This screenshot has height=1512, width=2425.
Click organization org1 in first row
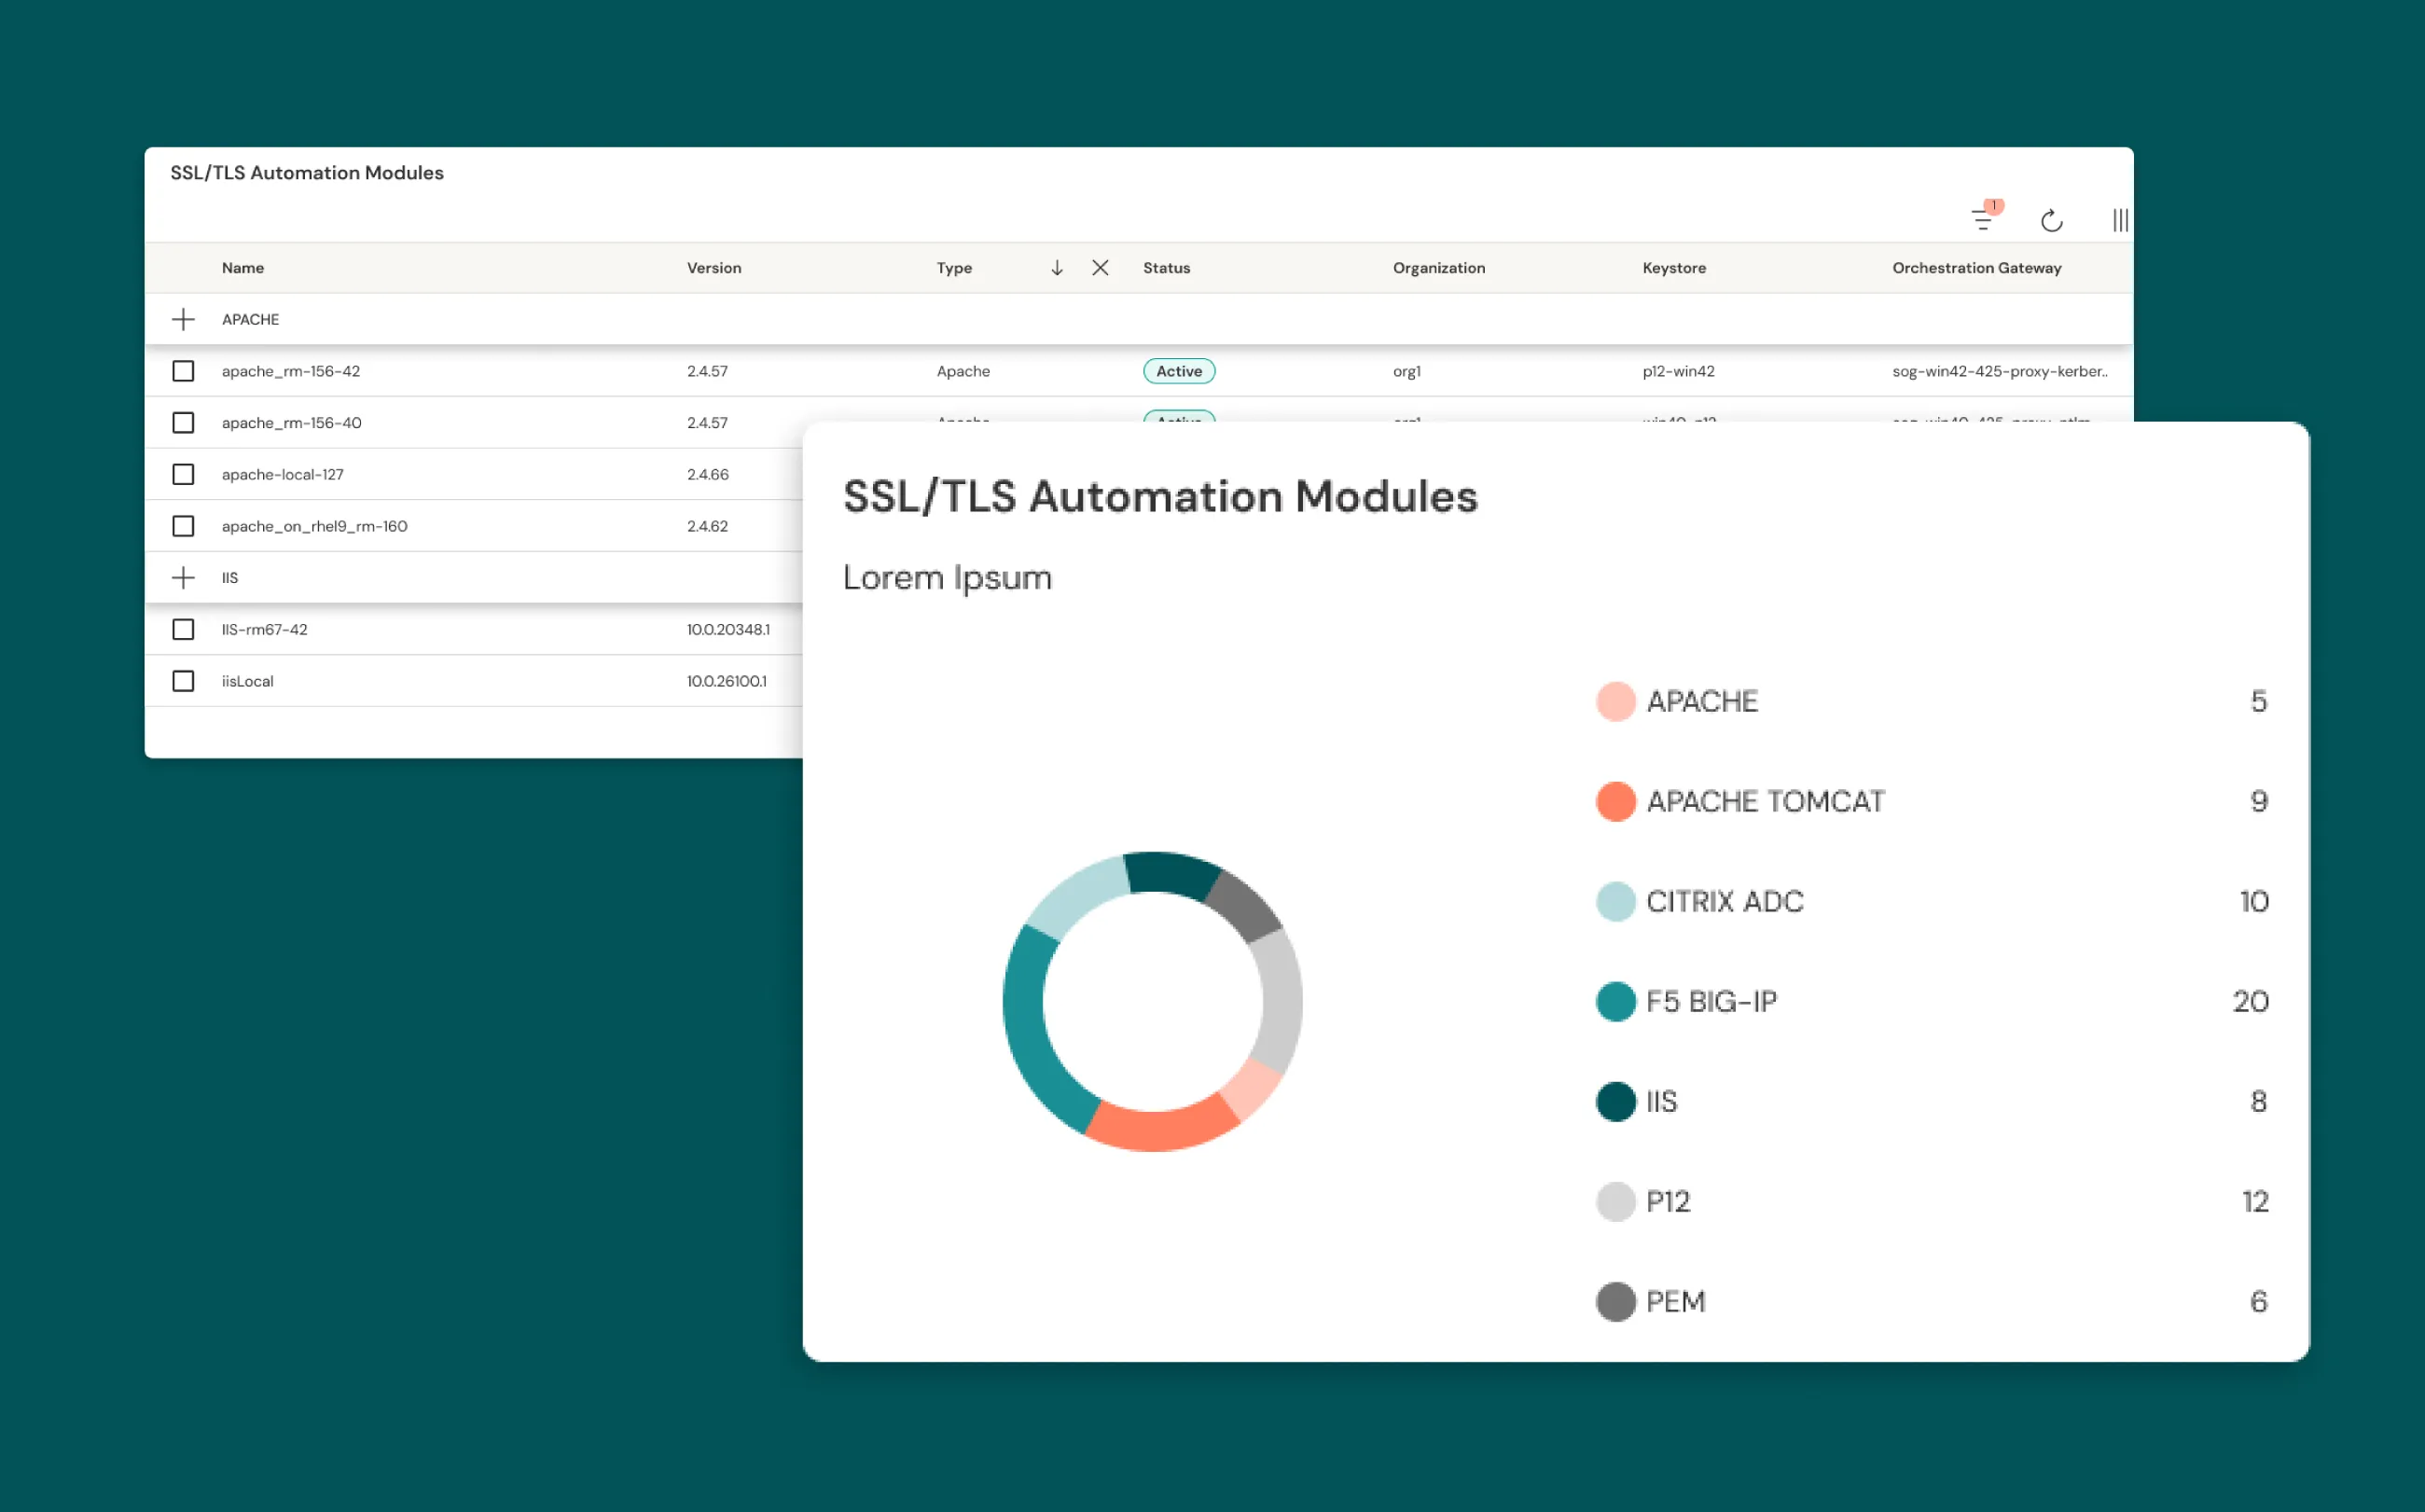pos(1406,371)
